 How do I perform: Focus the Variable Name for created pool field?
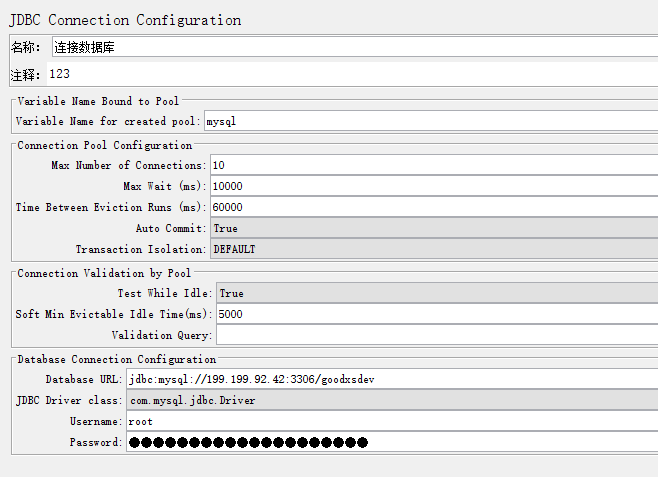[430, 121]
